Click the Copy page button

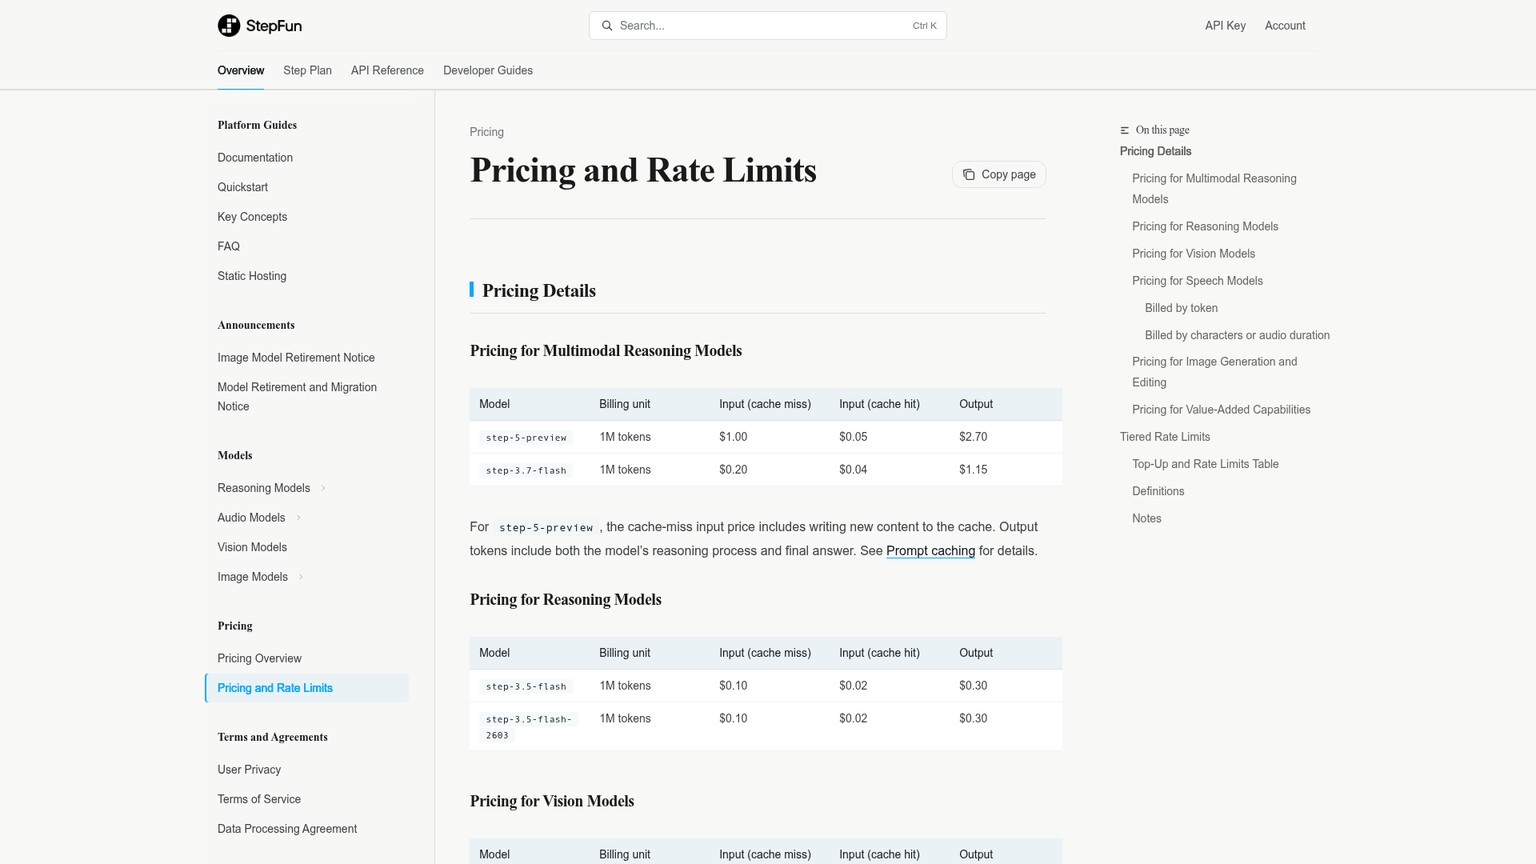pyautogui.click(x=999, y=175)
